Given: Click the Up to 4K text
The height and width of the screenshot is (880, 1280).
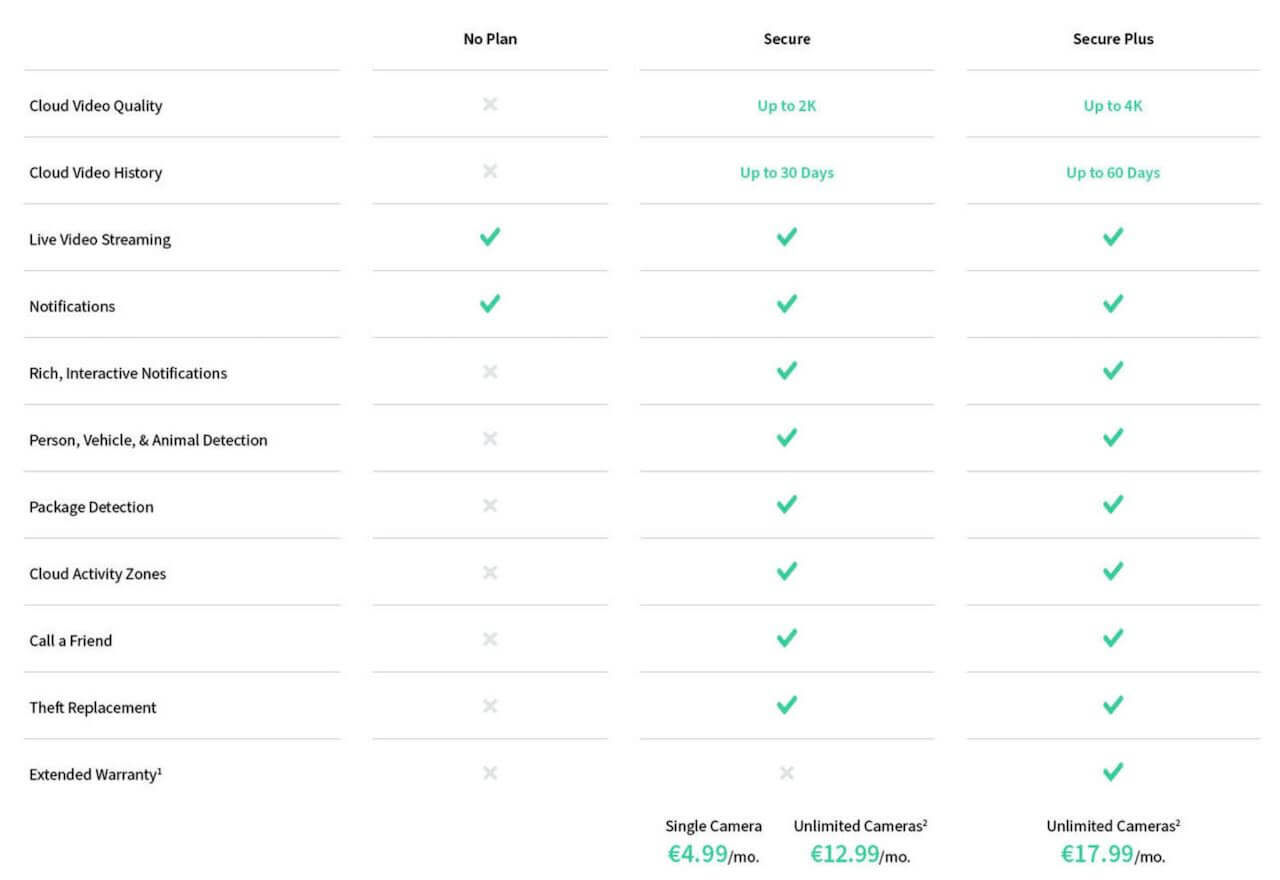Looking at the screenshot, I should click(1113, 106).
